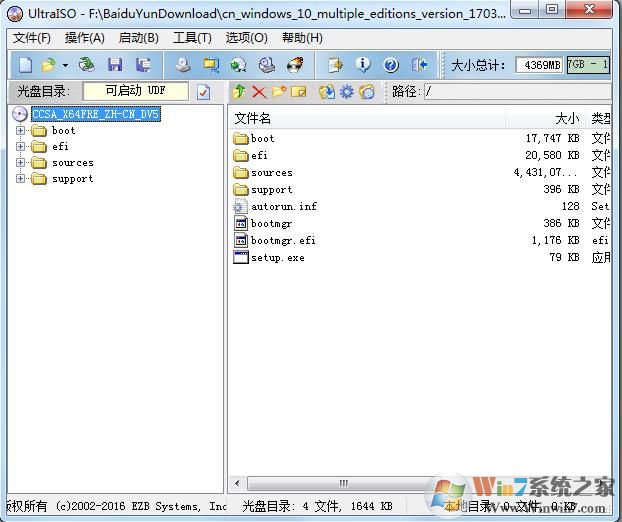The height and width of the screenshot is (522, 622).
Task: Open the dropdown arrow next to Open icon
Action: (x=65, y=65)
